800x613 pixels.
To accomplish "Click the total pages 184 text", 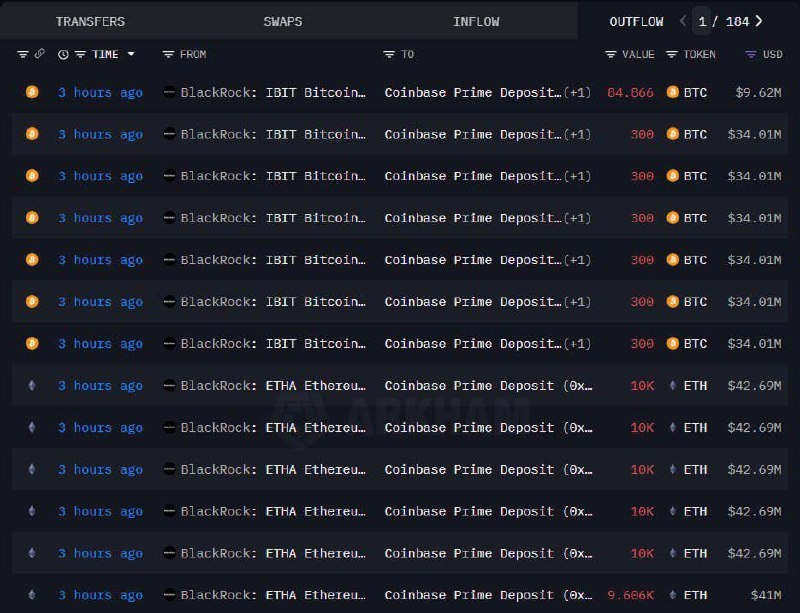I will tap(737, 21).
